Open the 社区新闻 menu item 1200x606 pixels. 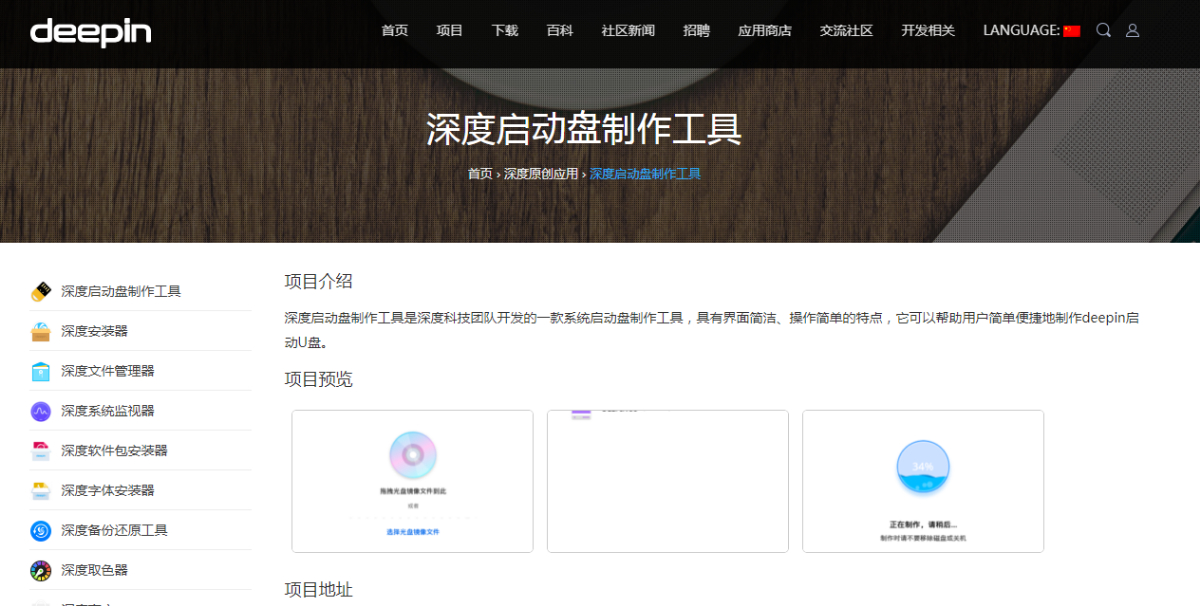point(628,30)
